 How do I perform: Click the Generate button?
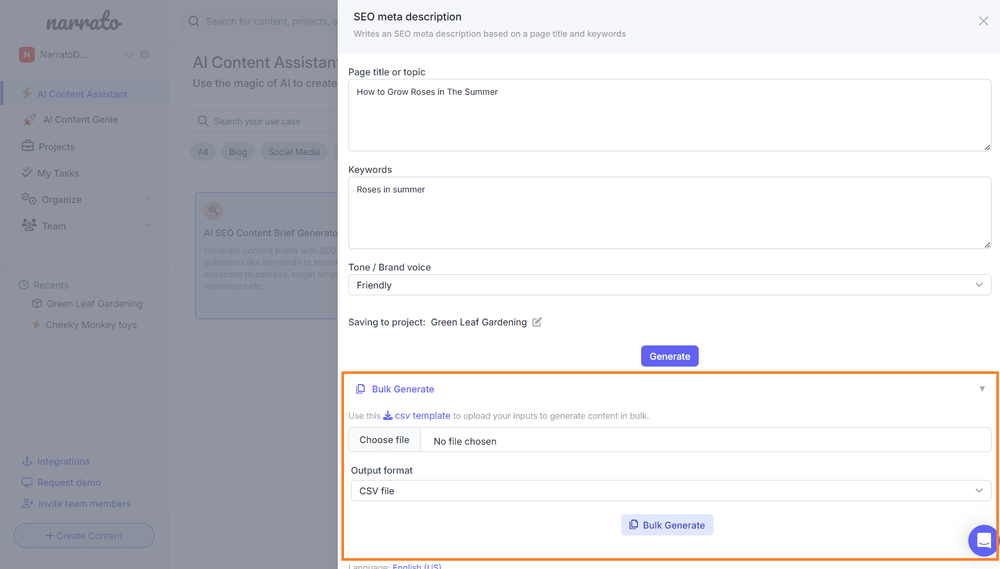point(670,356)
